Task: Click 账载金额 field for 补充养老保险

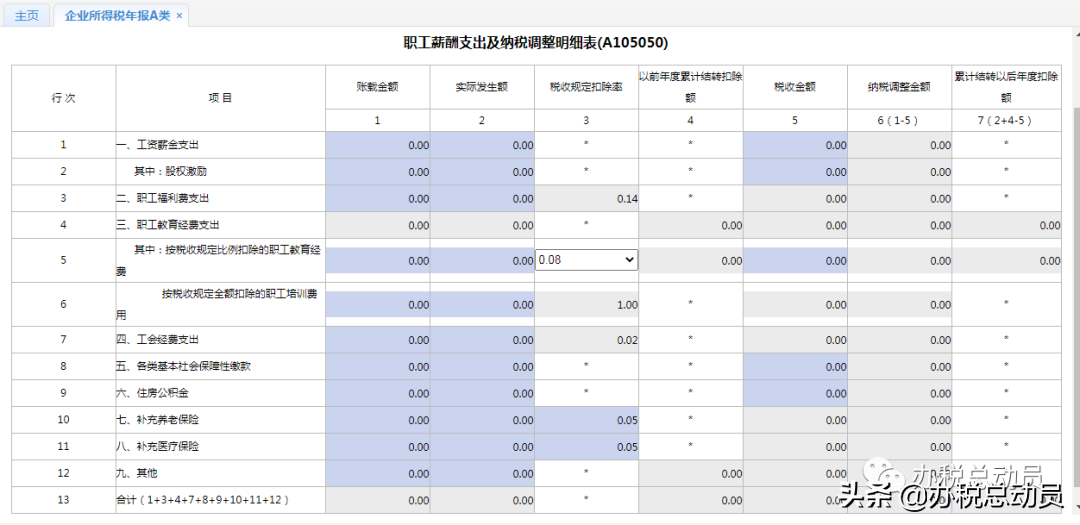Action: pyautogui.click(x=378, y=420)
